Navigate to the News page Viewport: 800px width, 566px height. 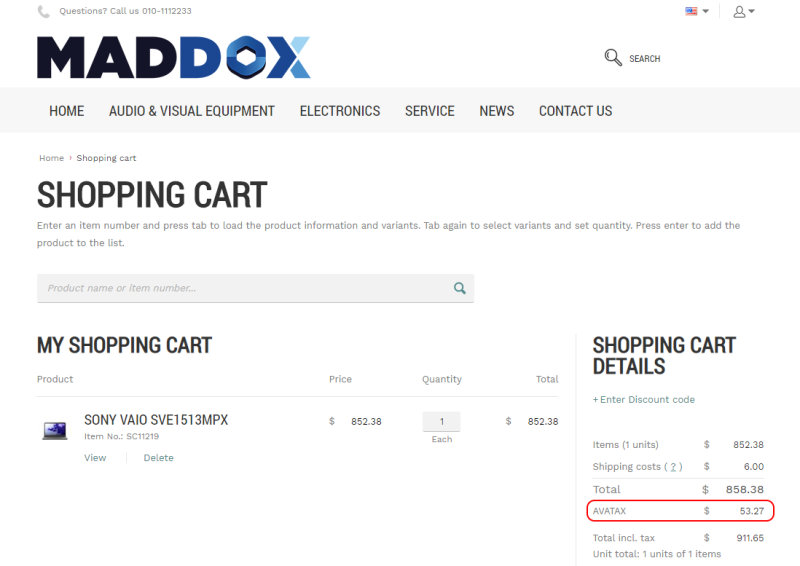496,111
